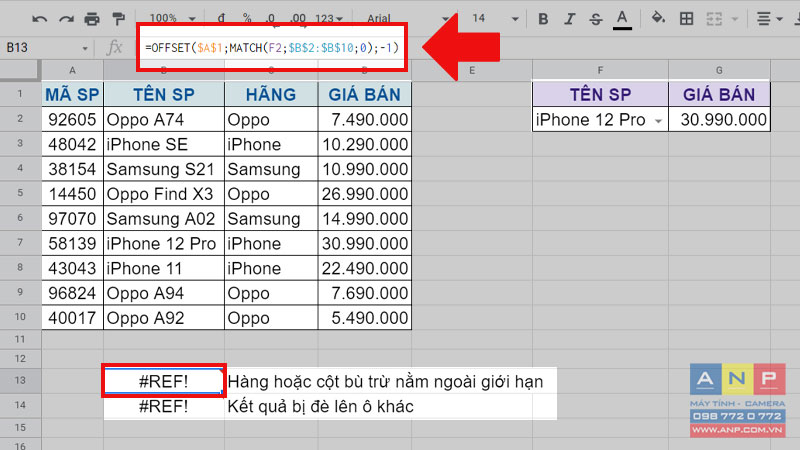Increase decimal places
800x450 pixels.
coord(298,19)
